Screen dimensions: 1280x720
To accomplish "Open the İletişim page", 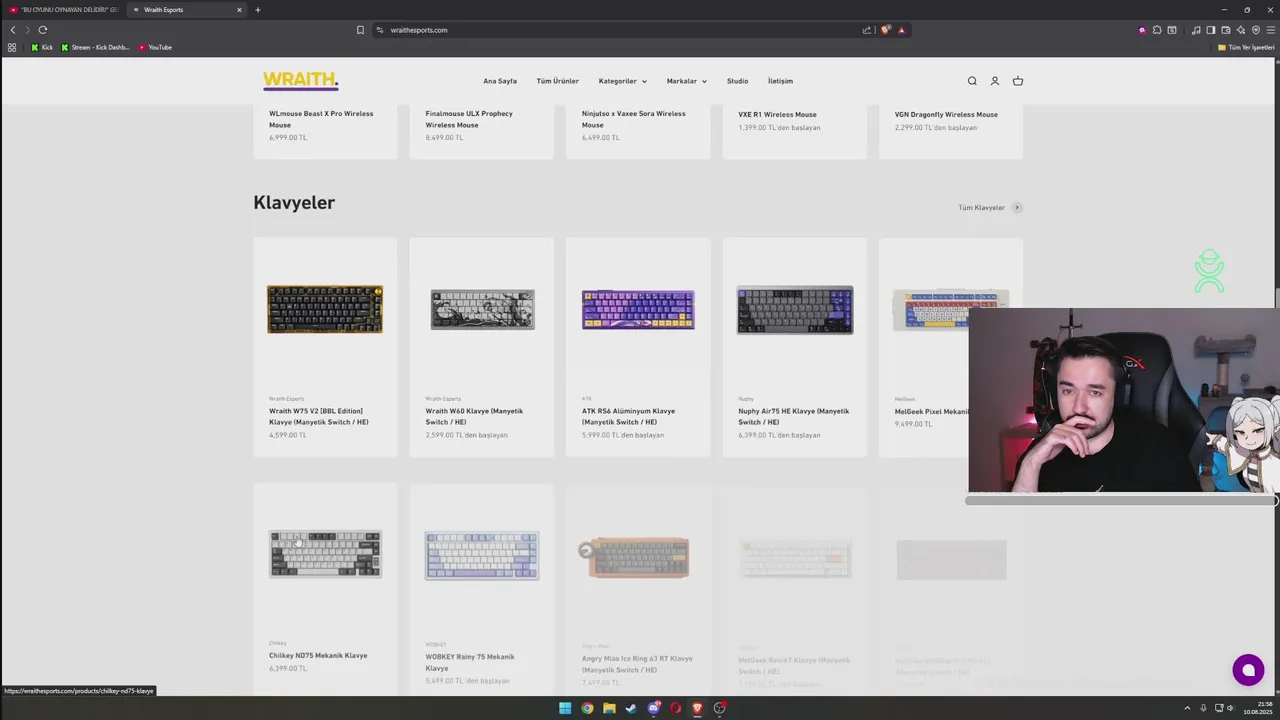I will pos(780,81).
